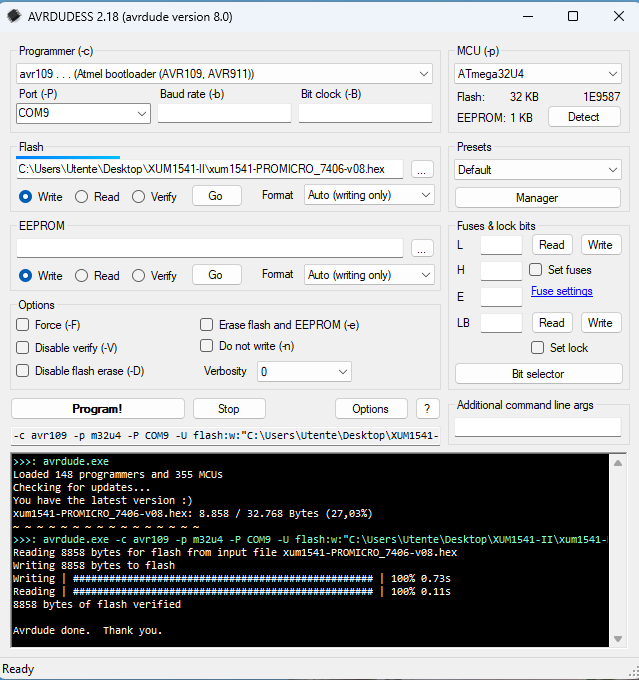Maximize the AVRDUDESS window
The height and width of the screenshot is (680, 639).
coord(573,16)
